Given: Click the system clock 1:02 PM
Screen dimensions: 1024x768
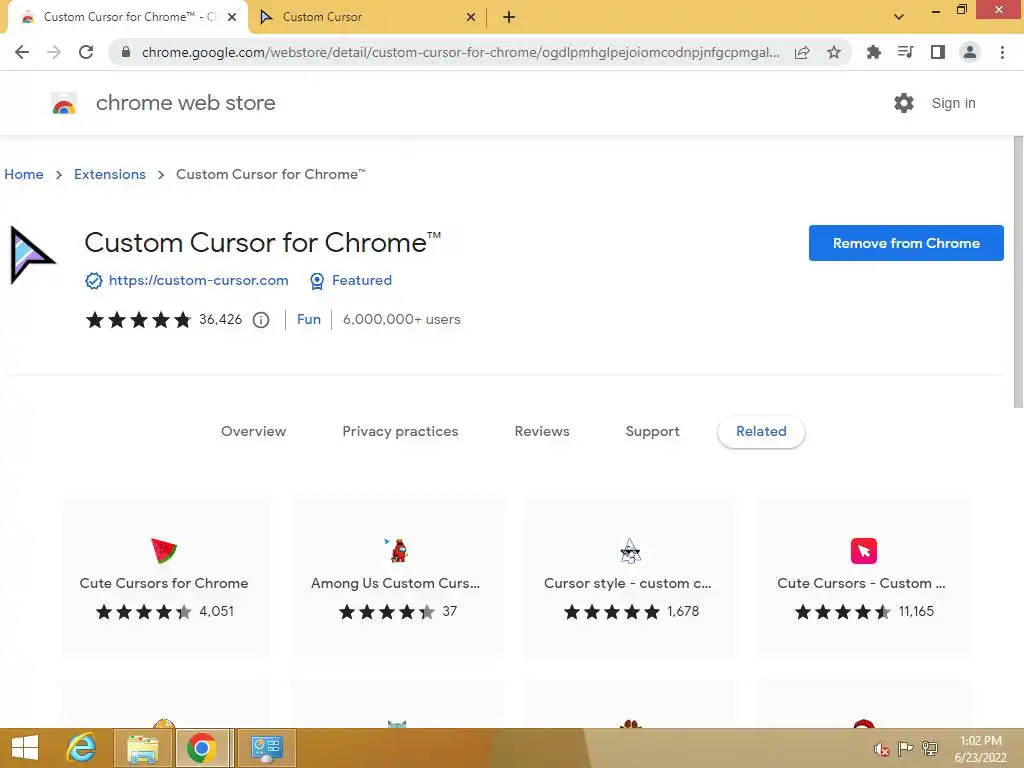Looking at the screenshot, I should coord(980,741).
